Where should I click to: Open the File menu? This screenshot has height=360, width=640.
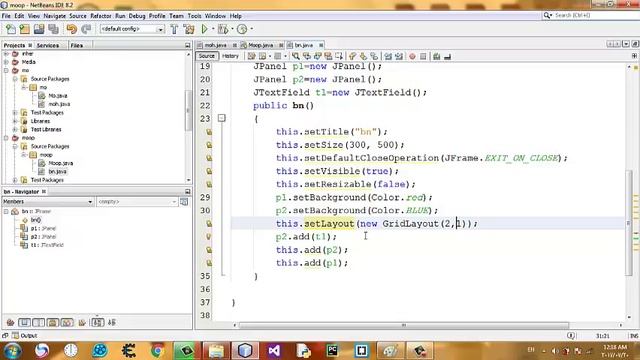pyautogui.click(x=6, y=16)
